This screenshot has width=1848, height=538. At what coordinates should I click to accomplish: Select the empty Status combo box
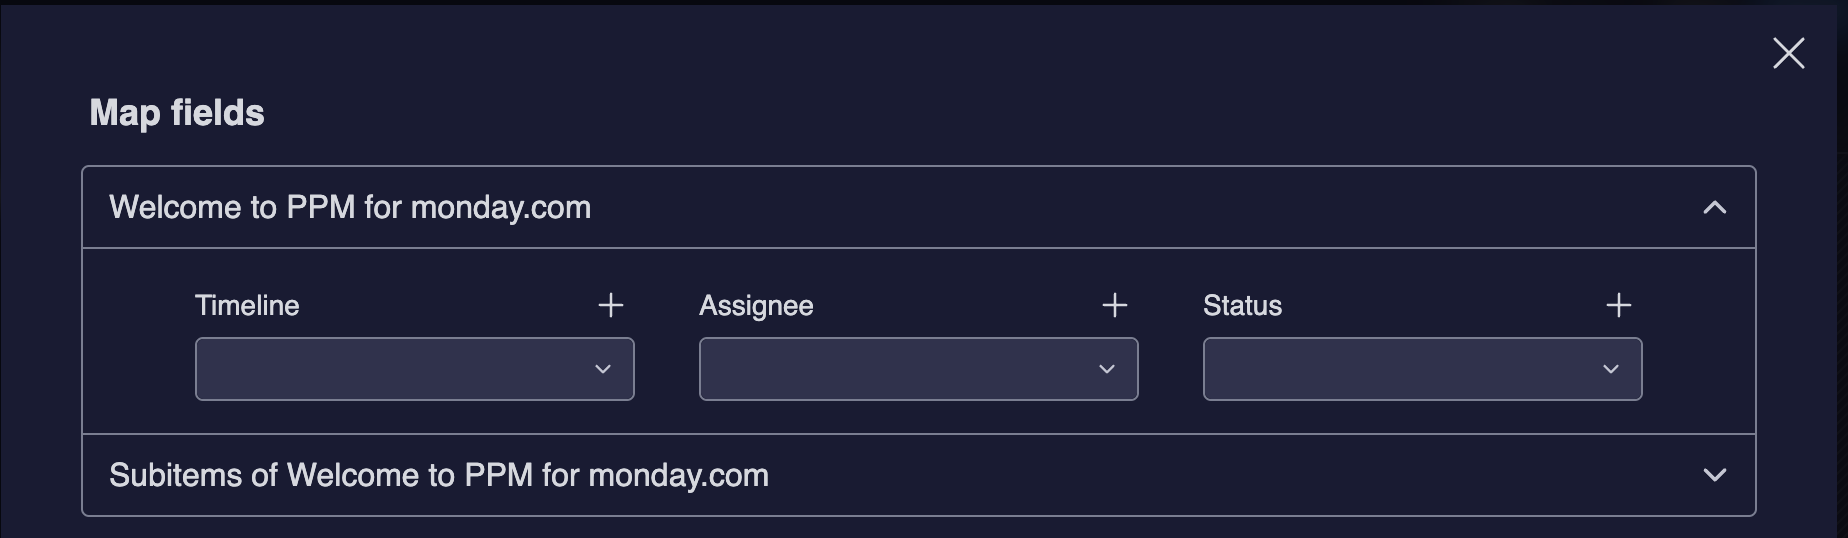pos(1398,369)
